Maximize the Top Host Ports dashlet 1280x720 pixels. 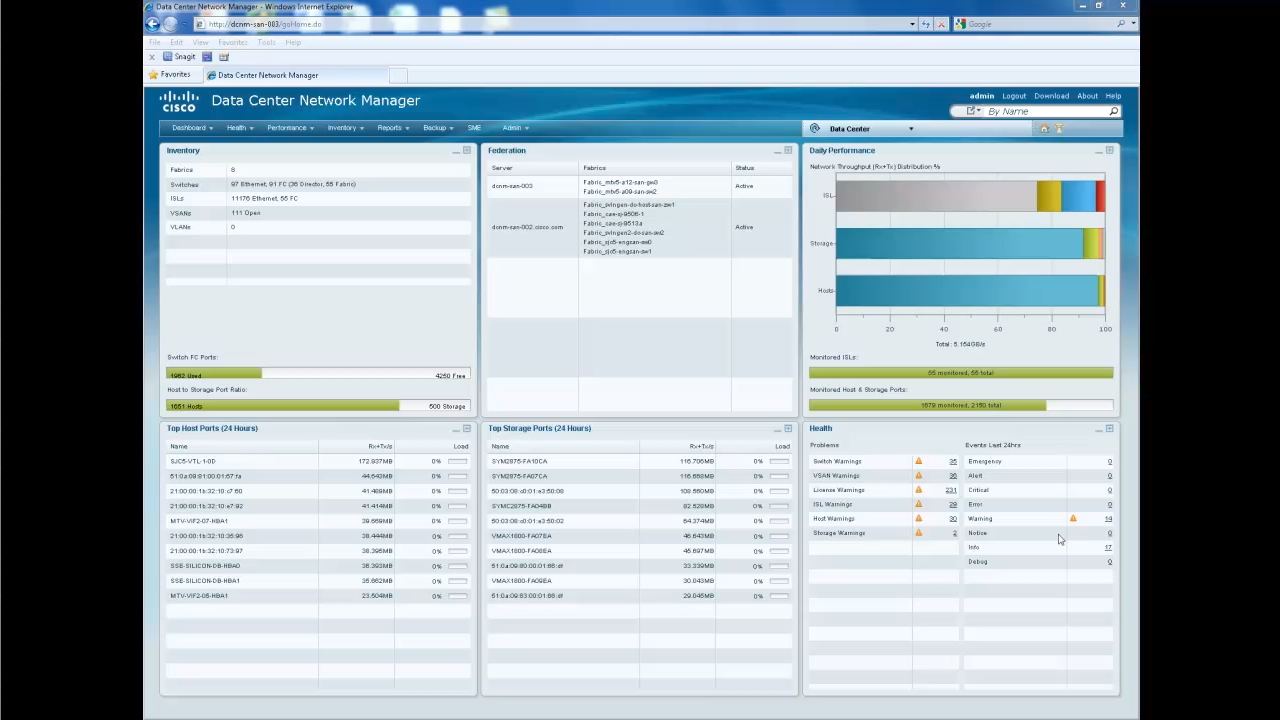tap(467, 429)
